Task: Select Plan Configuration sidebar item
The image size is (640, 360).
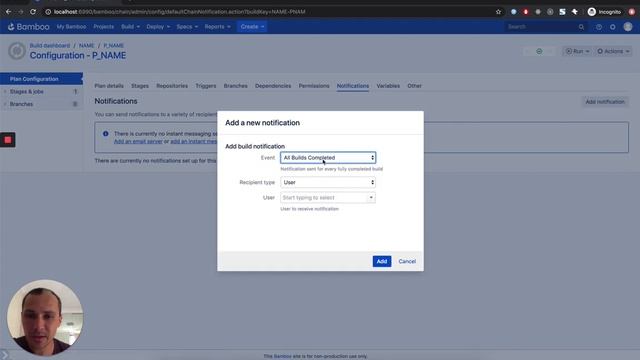Action: (41, 79)
